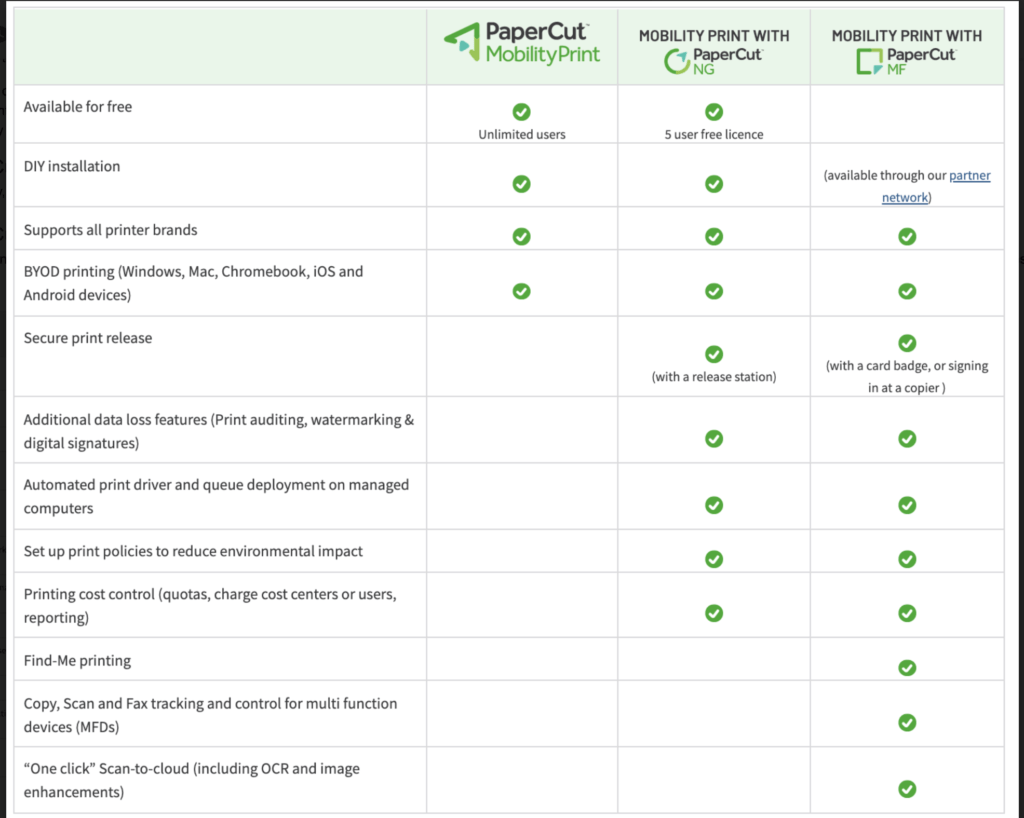Click MF checkmark for Secure print release
The image size is (1024, 818).
[907, 343]
